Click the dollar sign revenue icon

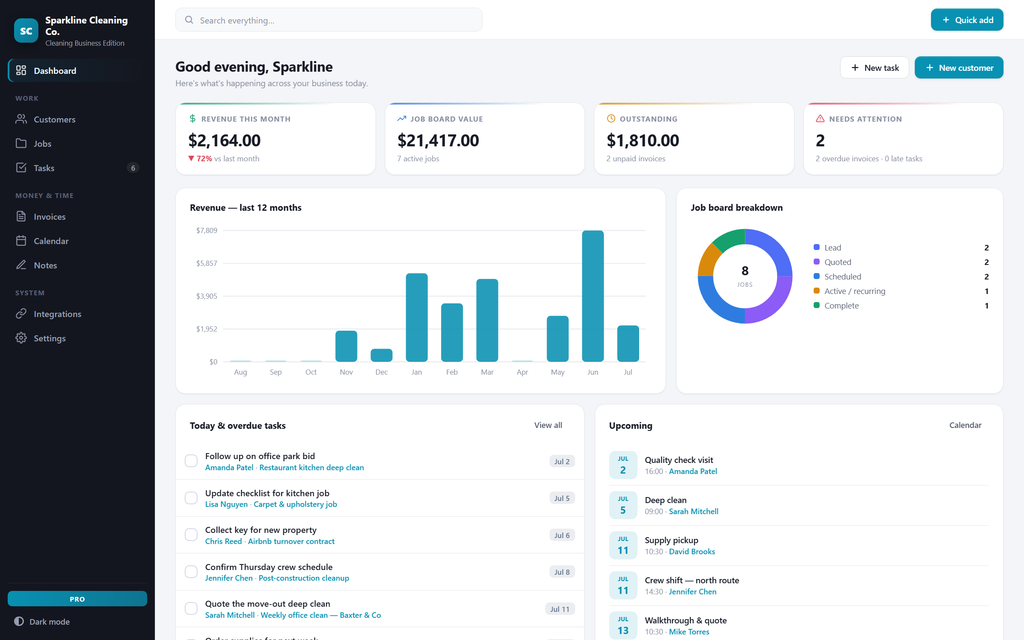click(193, 119)
